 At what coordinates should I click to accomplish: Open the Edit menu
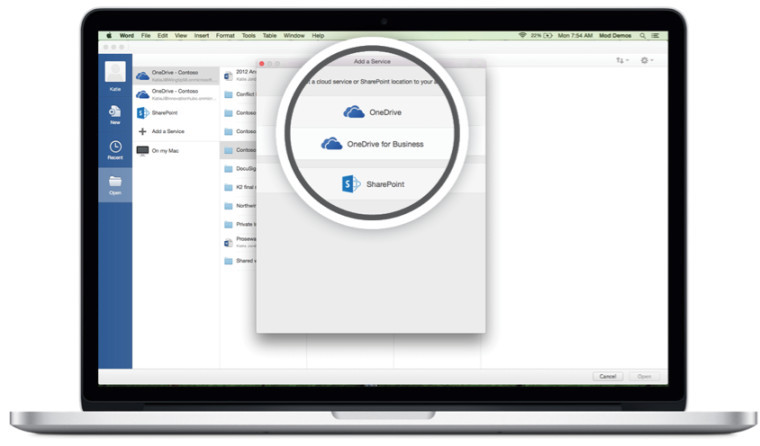click(162, 35)
